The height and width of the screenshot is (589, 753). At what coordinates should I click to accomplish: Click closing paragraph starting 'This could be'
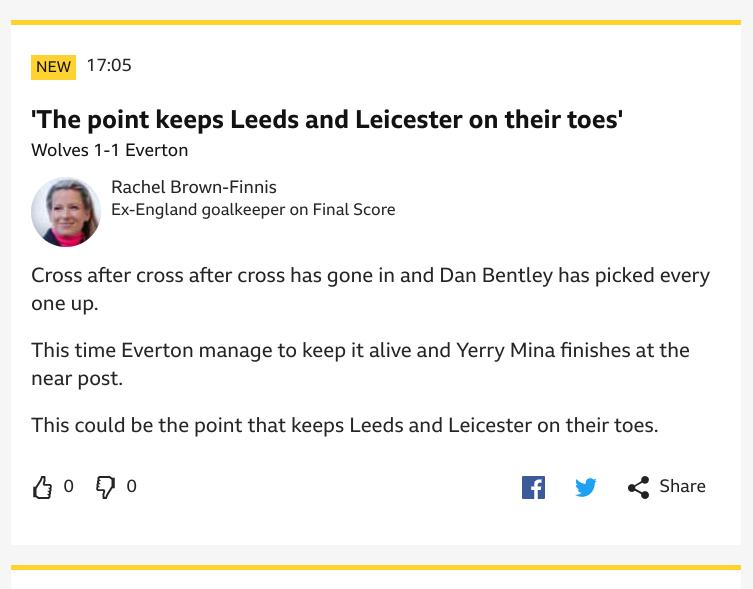point(345,426)
